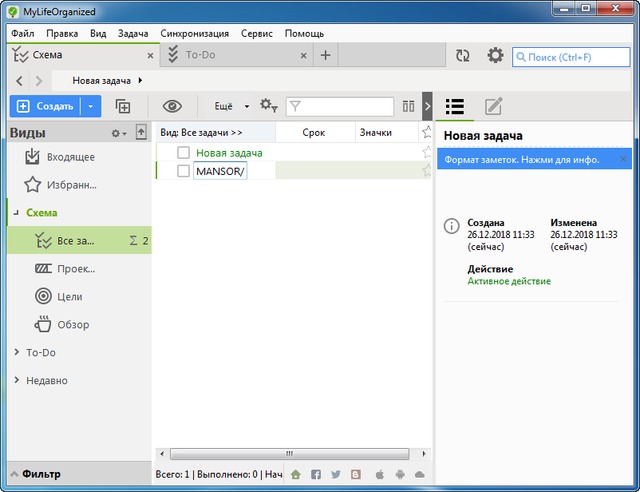Screen dimensions: 640x492
Task: Open settings via the gear icon
Action: point(495,56)
